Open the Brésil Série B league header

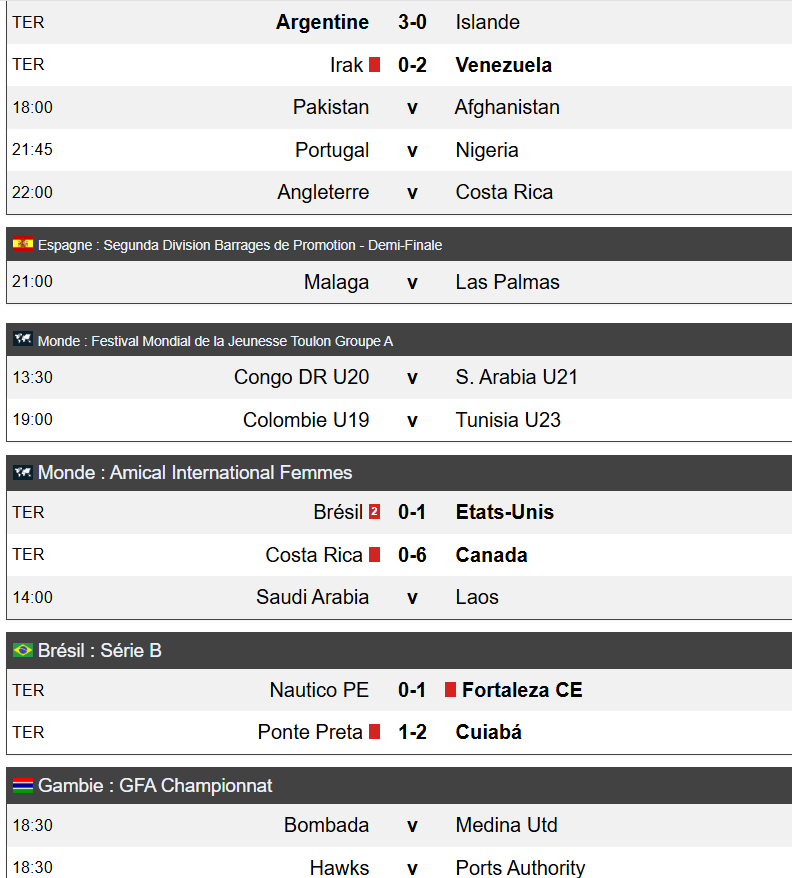399,650
